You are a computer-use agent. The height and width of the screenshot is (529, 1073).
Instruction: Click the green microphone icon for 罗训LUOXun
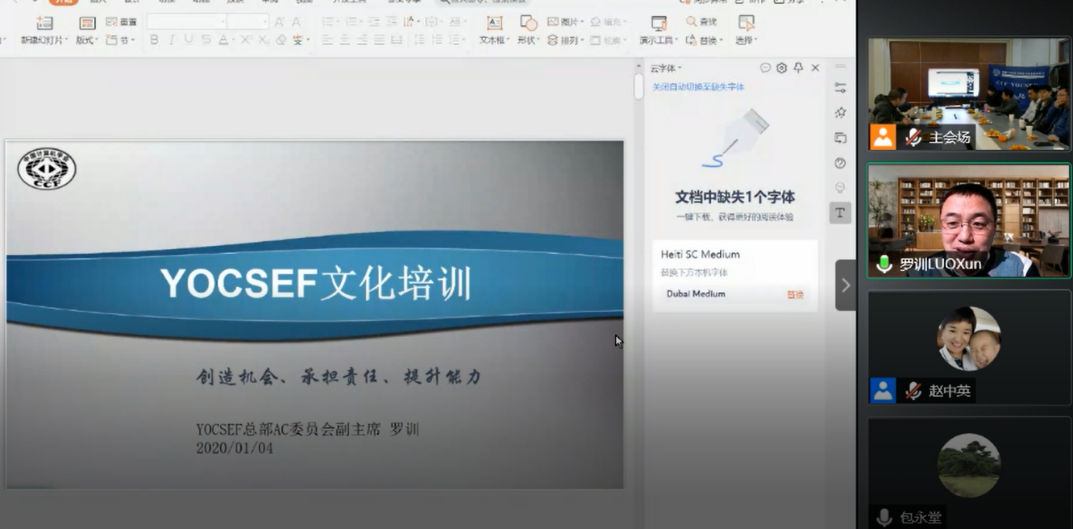click(884, 263)
